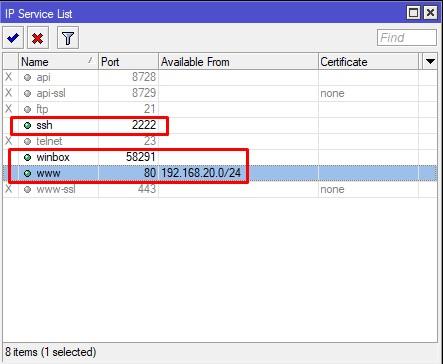443x364 pixels.
Task: Click port value 8729
Action: click(x=144, y=93)
